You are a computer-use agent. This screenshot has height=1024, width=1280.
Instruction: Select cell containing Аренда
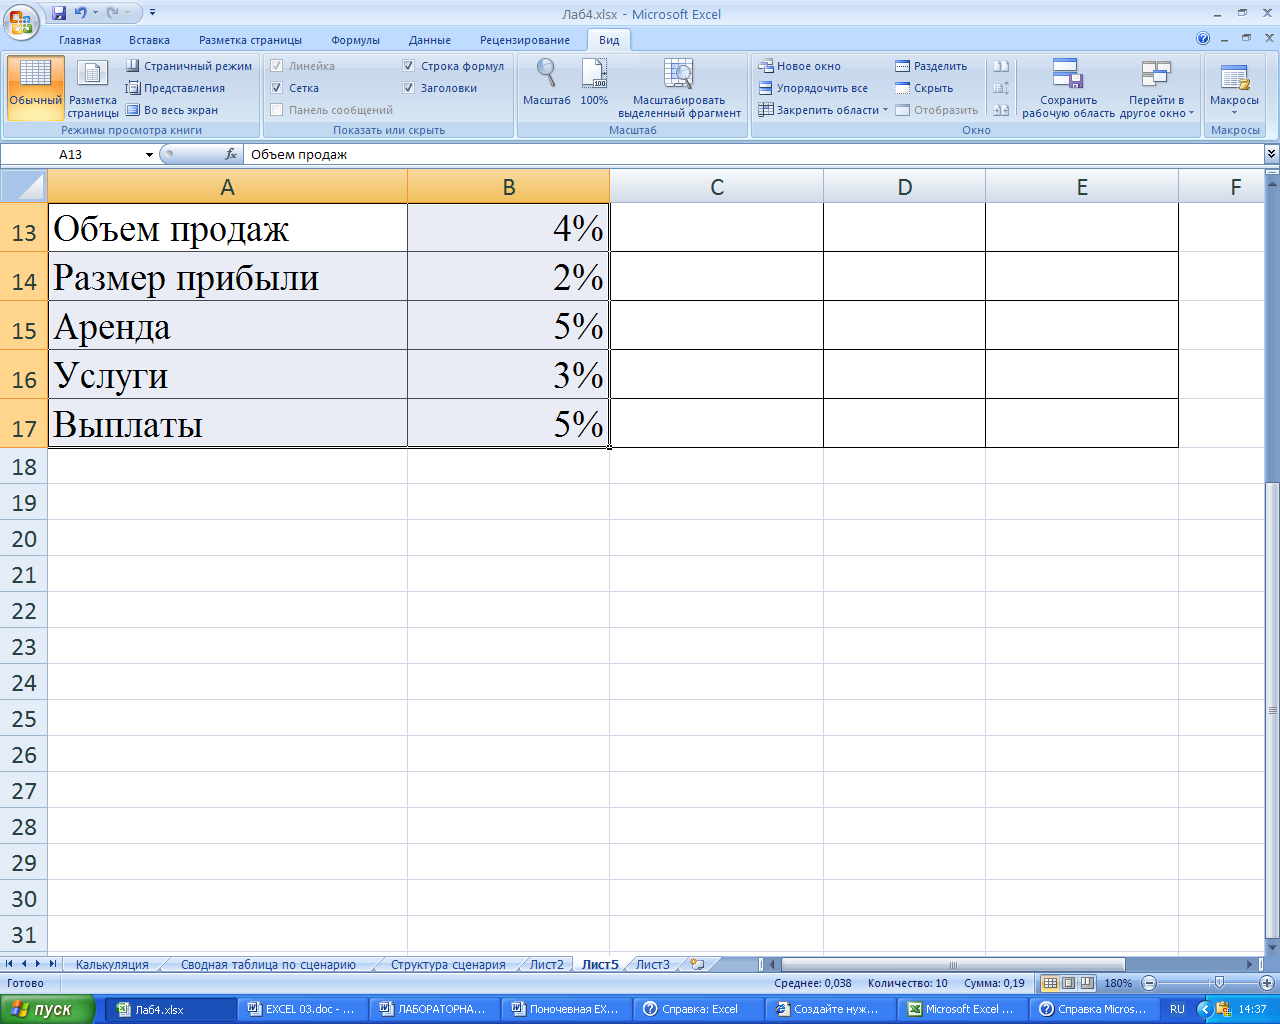coord(228,326)
